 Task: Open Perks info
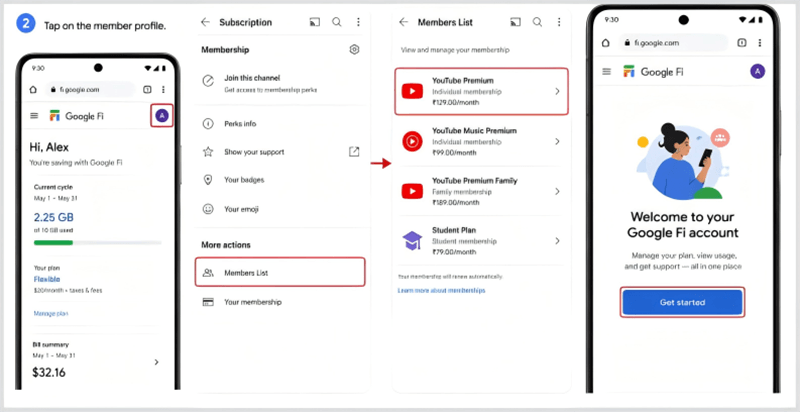tap(280, 123)
